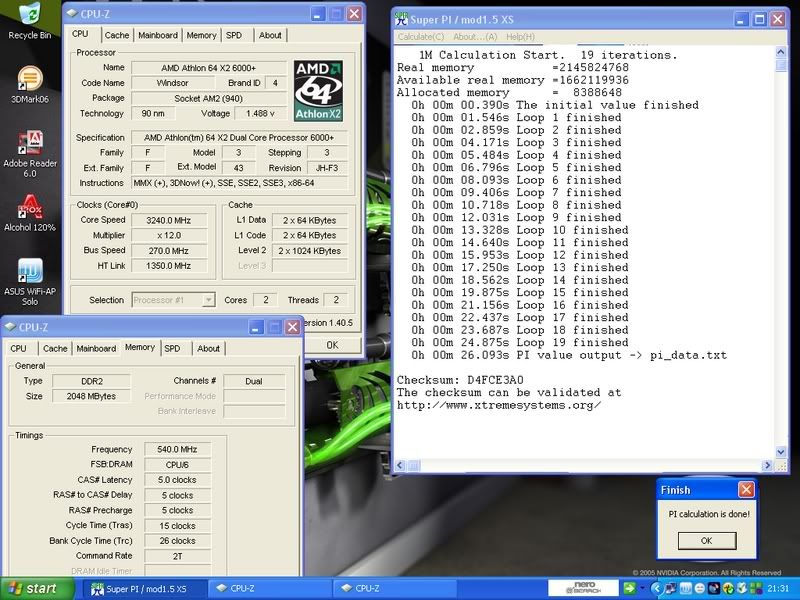Click the Code Name value "Windsor"
Viewport: 800px width, 600px height.
[x=172, y=83]
